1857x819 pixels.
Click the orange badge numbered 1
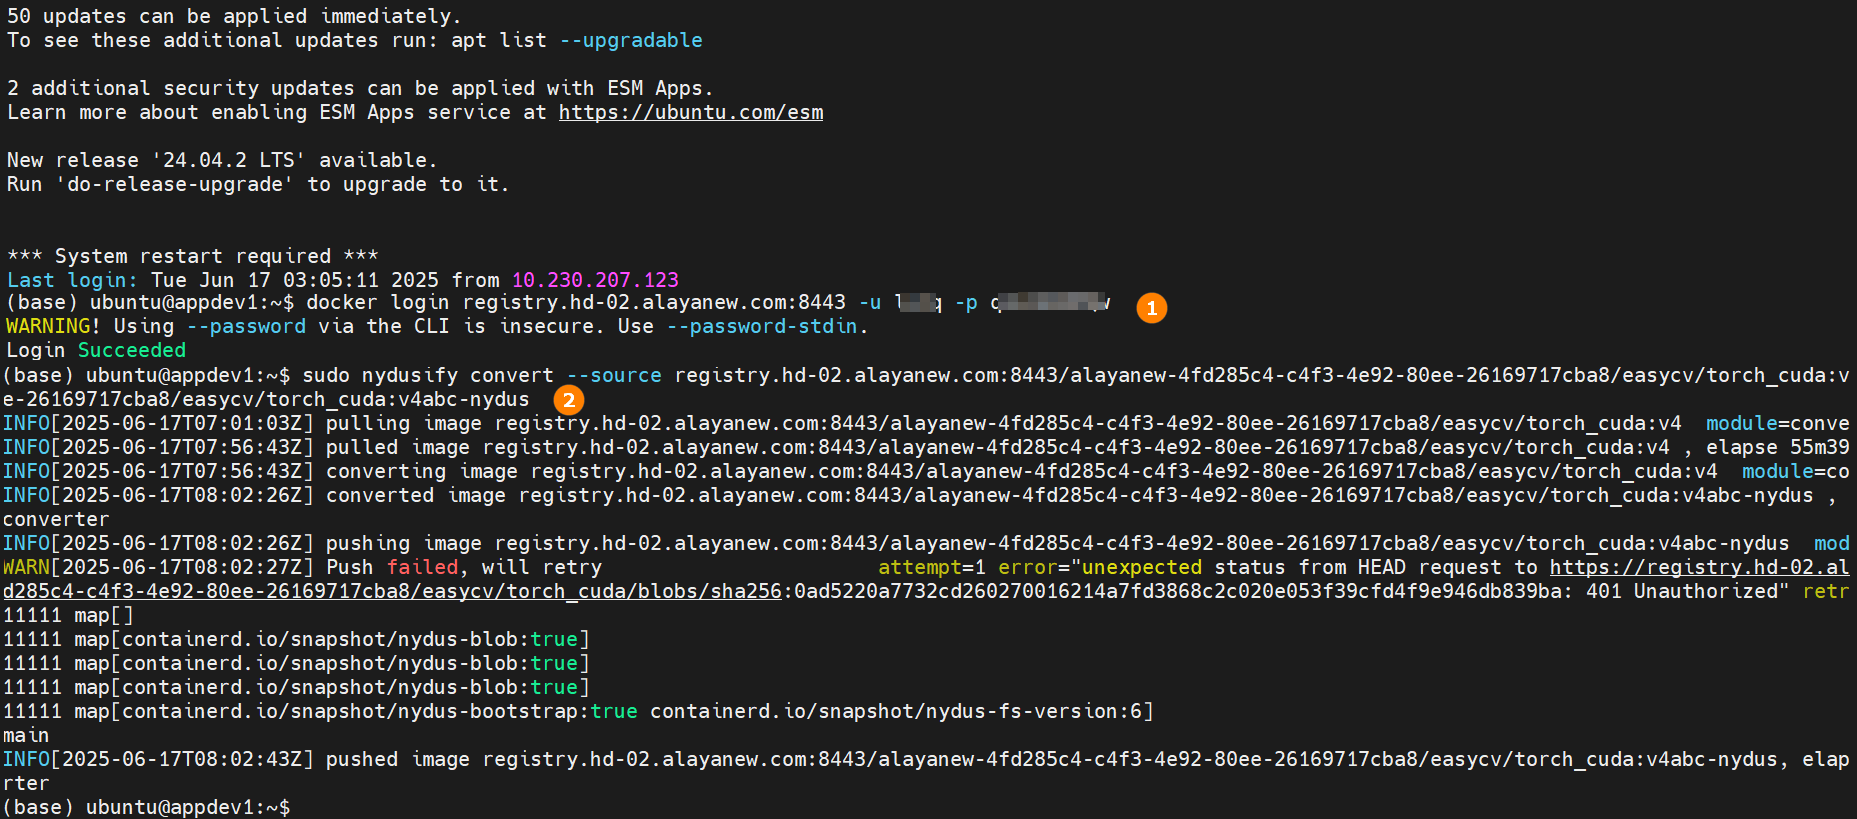pos(1151,307)
